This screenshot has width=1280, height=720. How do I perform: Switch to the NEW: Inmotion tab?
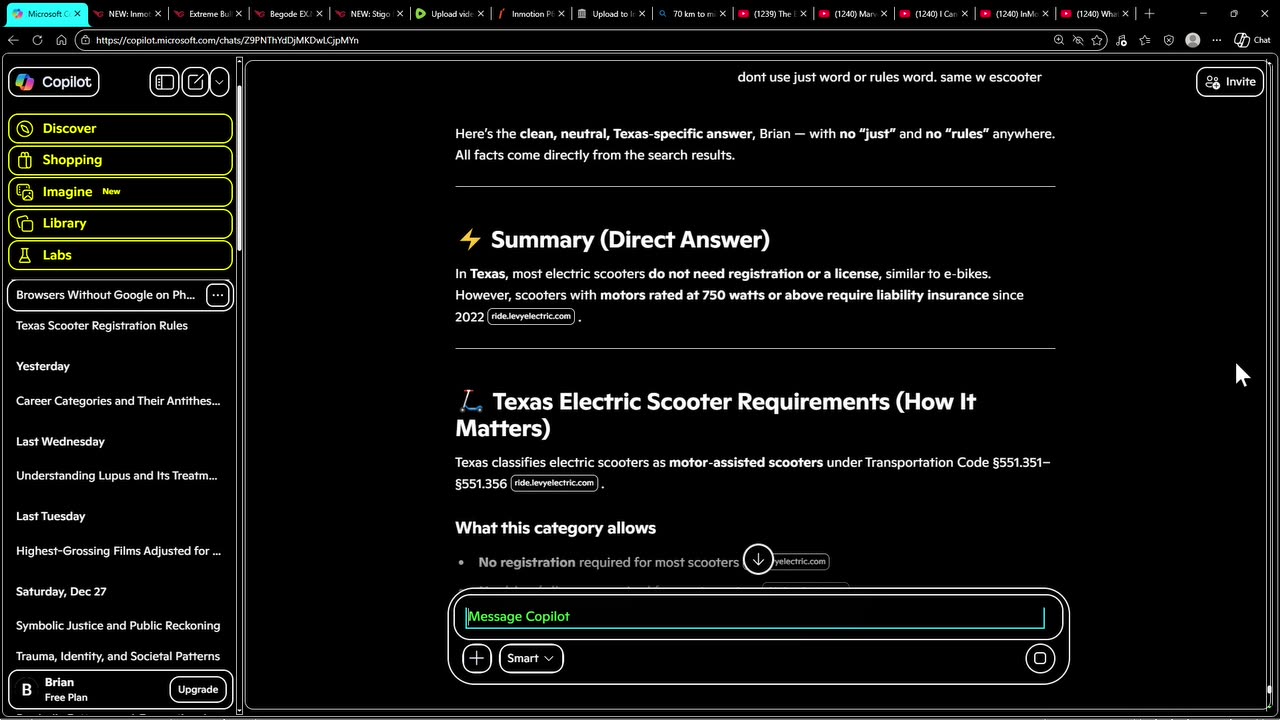point(128,14)
